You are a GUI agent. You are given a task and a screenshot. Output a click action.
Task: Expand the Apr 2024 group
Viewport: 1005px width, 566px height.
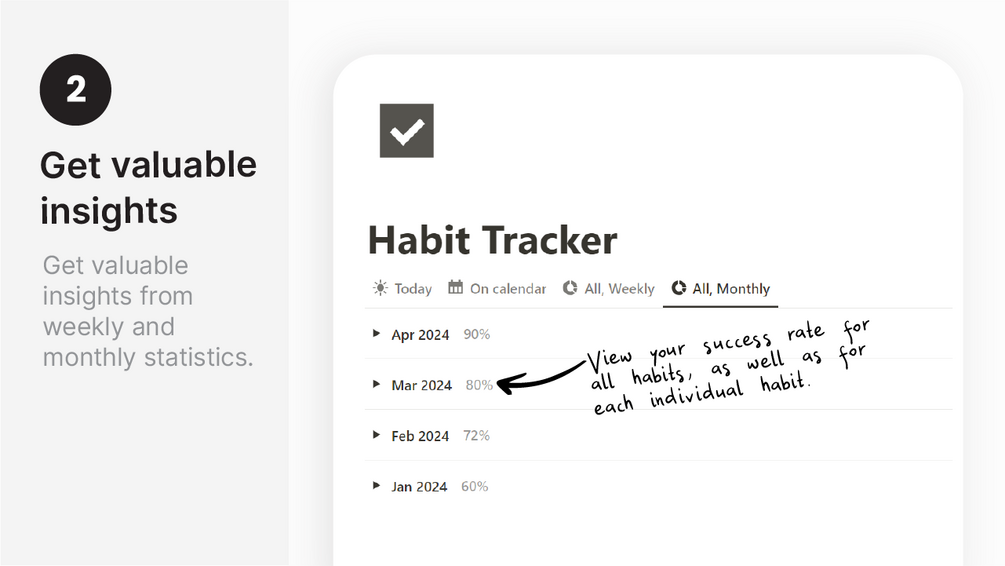pyautogui.click(x=376, y=334)
